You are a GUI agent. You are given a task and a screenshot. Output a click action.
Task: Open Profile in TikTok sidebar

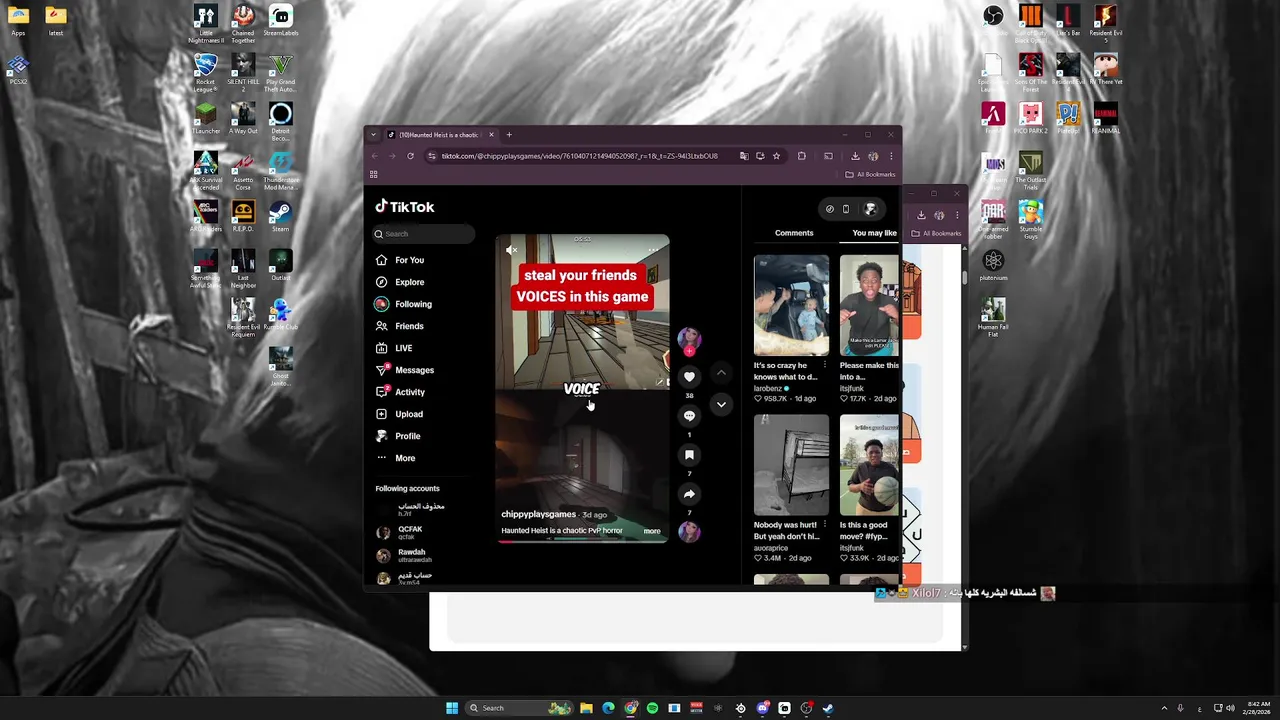(x=398, y=436)
